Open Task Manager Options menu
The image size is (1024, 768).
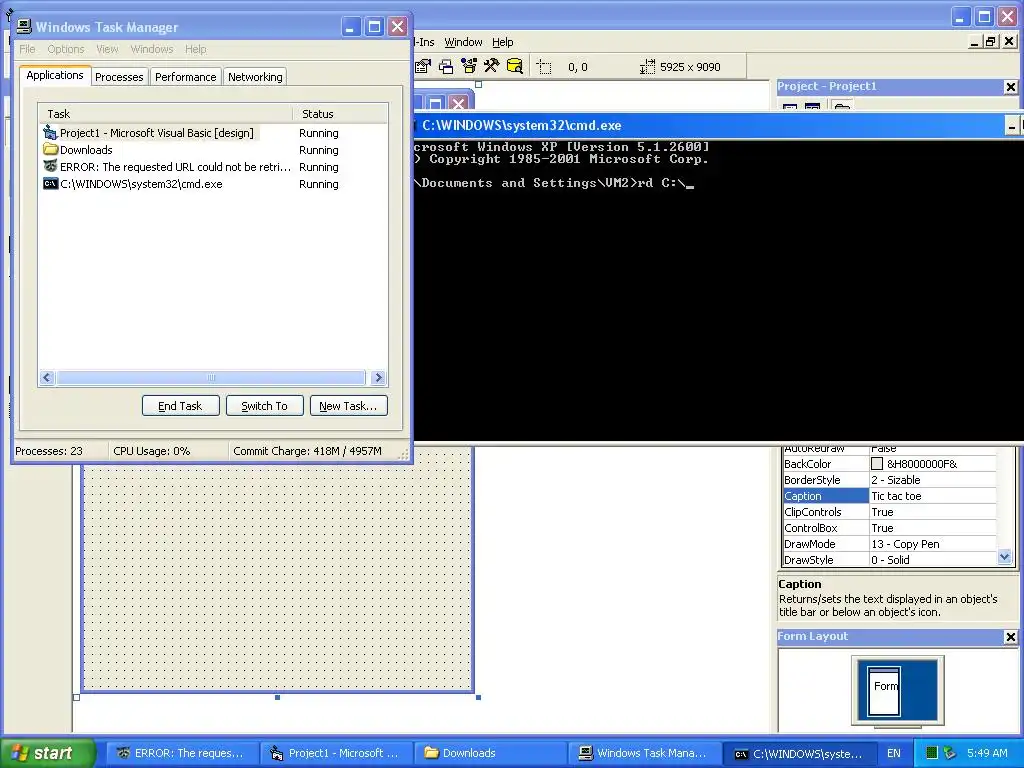click(65, 49)
